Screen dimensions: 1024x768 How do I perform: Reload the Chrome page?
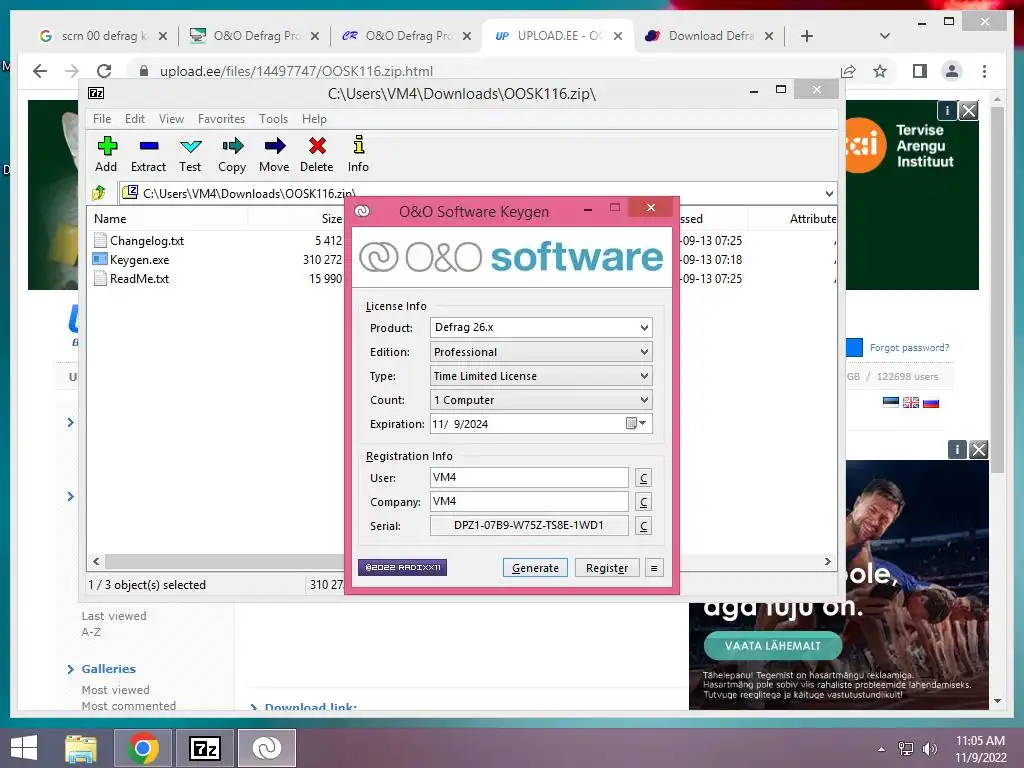[x=104, y=71]
